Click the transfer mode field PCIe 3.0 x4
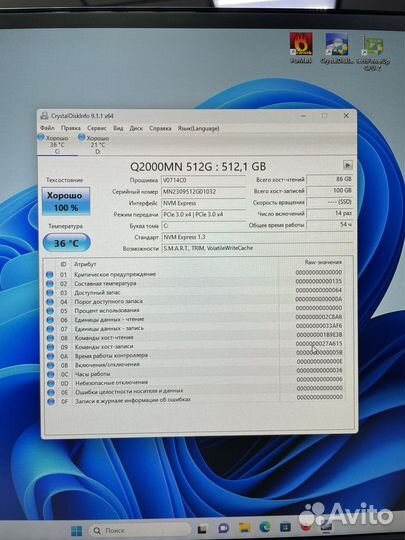This screenshot has height=540, width=405. 203,214
